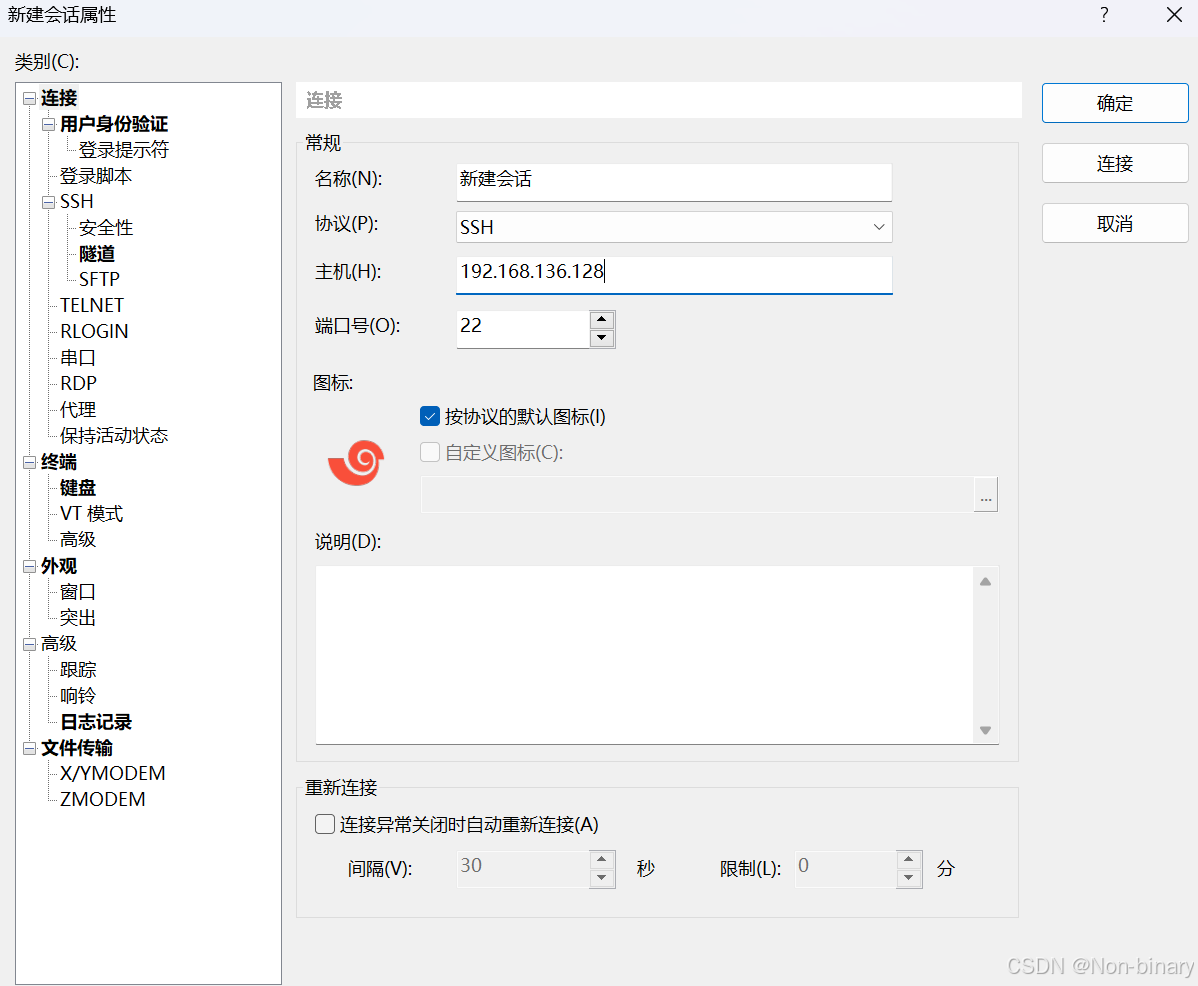
Task: Select ZMODEM in category tree
Action: pyautogui.click(x=102, y=800)
